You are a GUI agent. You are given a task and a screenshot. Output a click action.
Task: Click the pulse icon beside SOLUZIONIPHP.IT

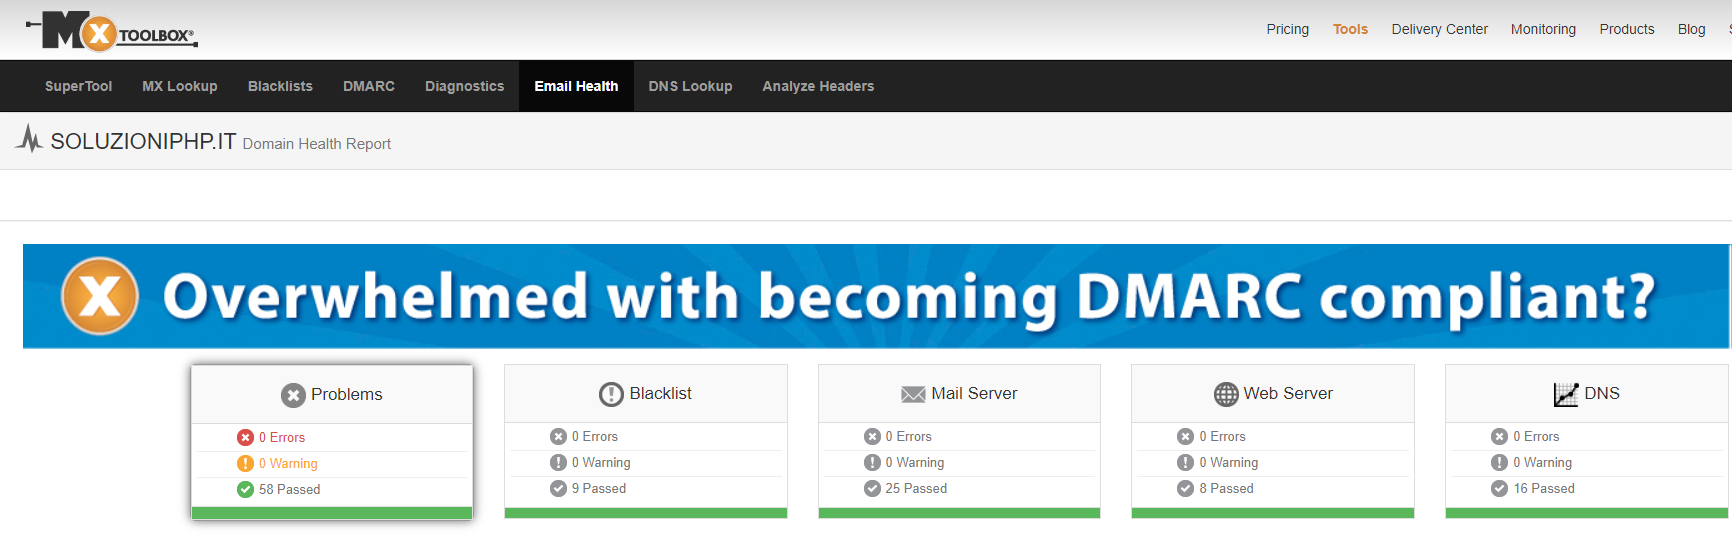pos(30,139)
